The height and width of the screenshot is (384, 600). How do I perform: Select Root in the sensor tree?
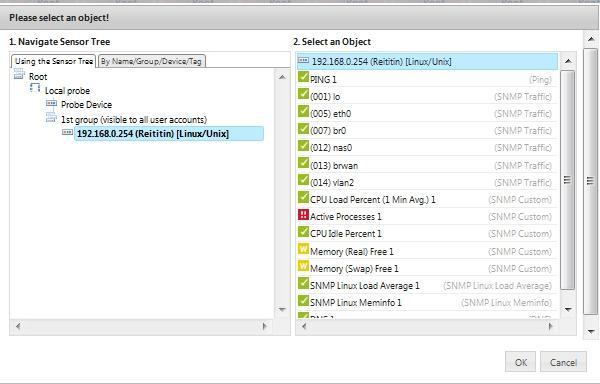coord(38,76)
